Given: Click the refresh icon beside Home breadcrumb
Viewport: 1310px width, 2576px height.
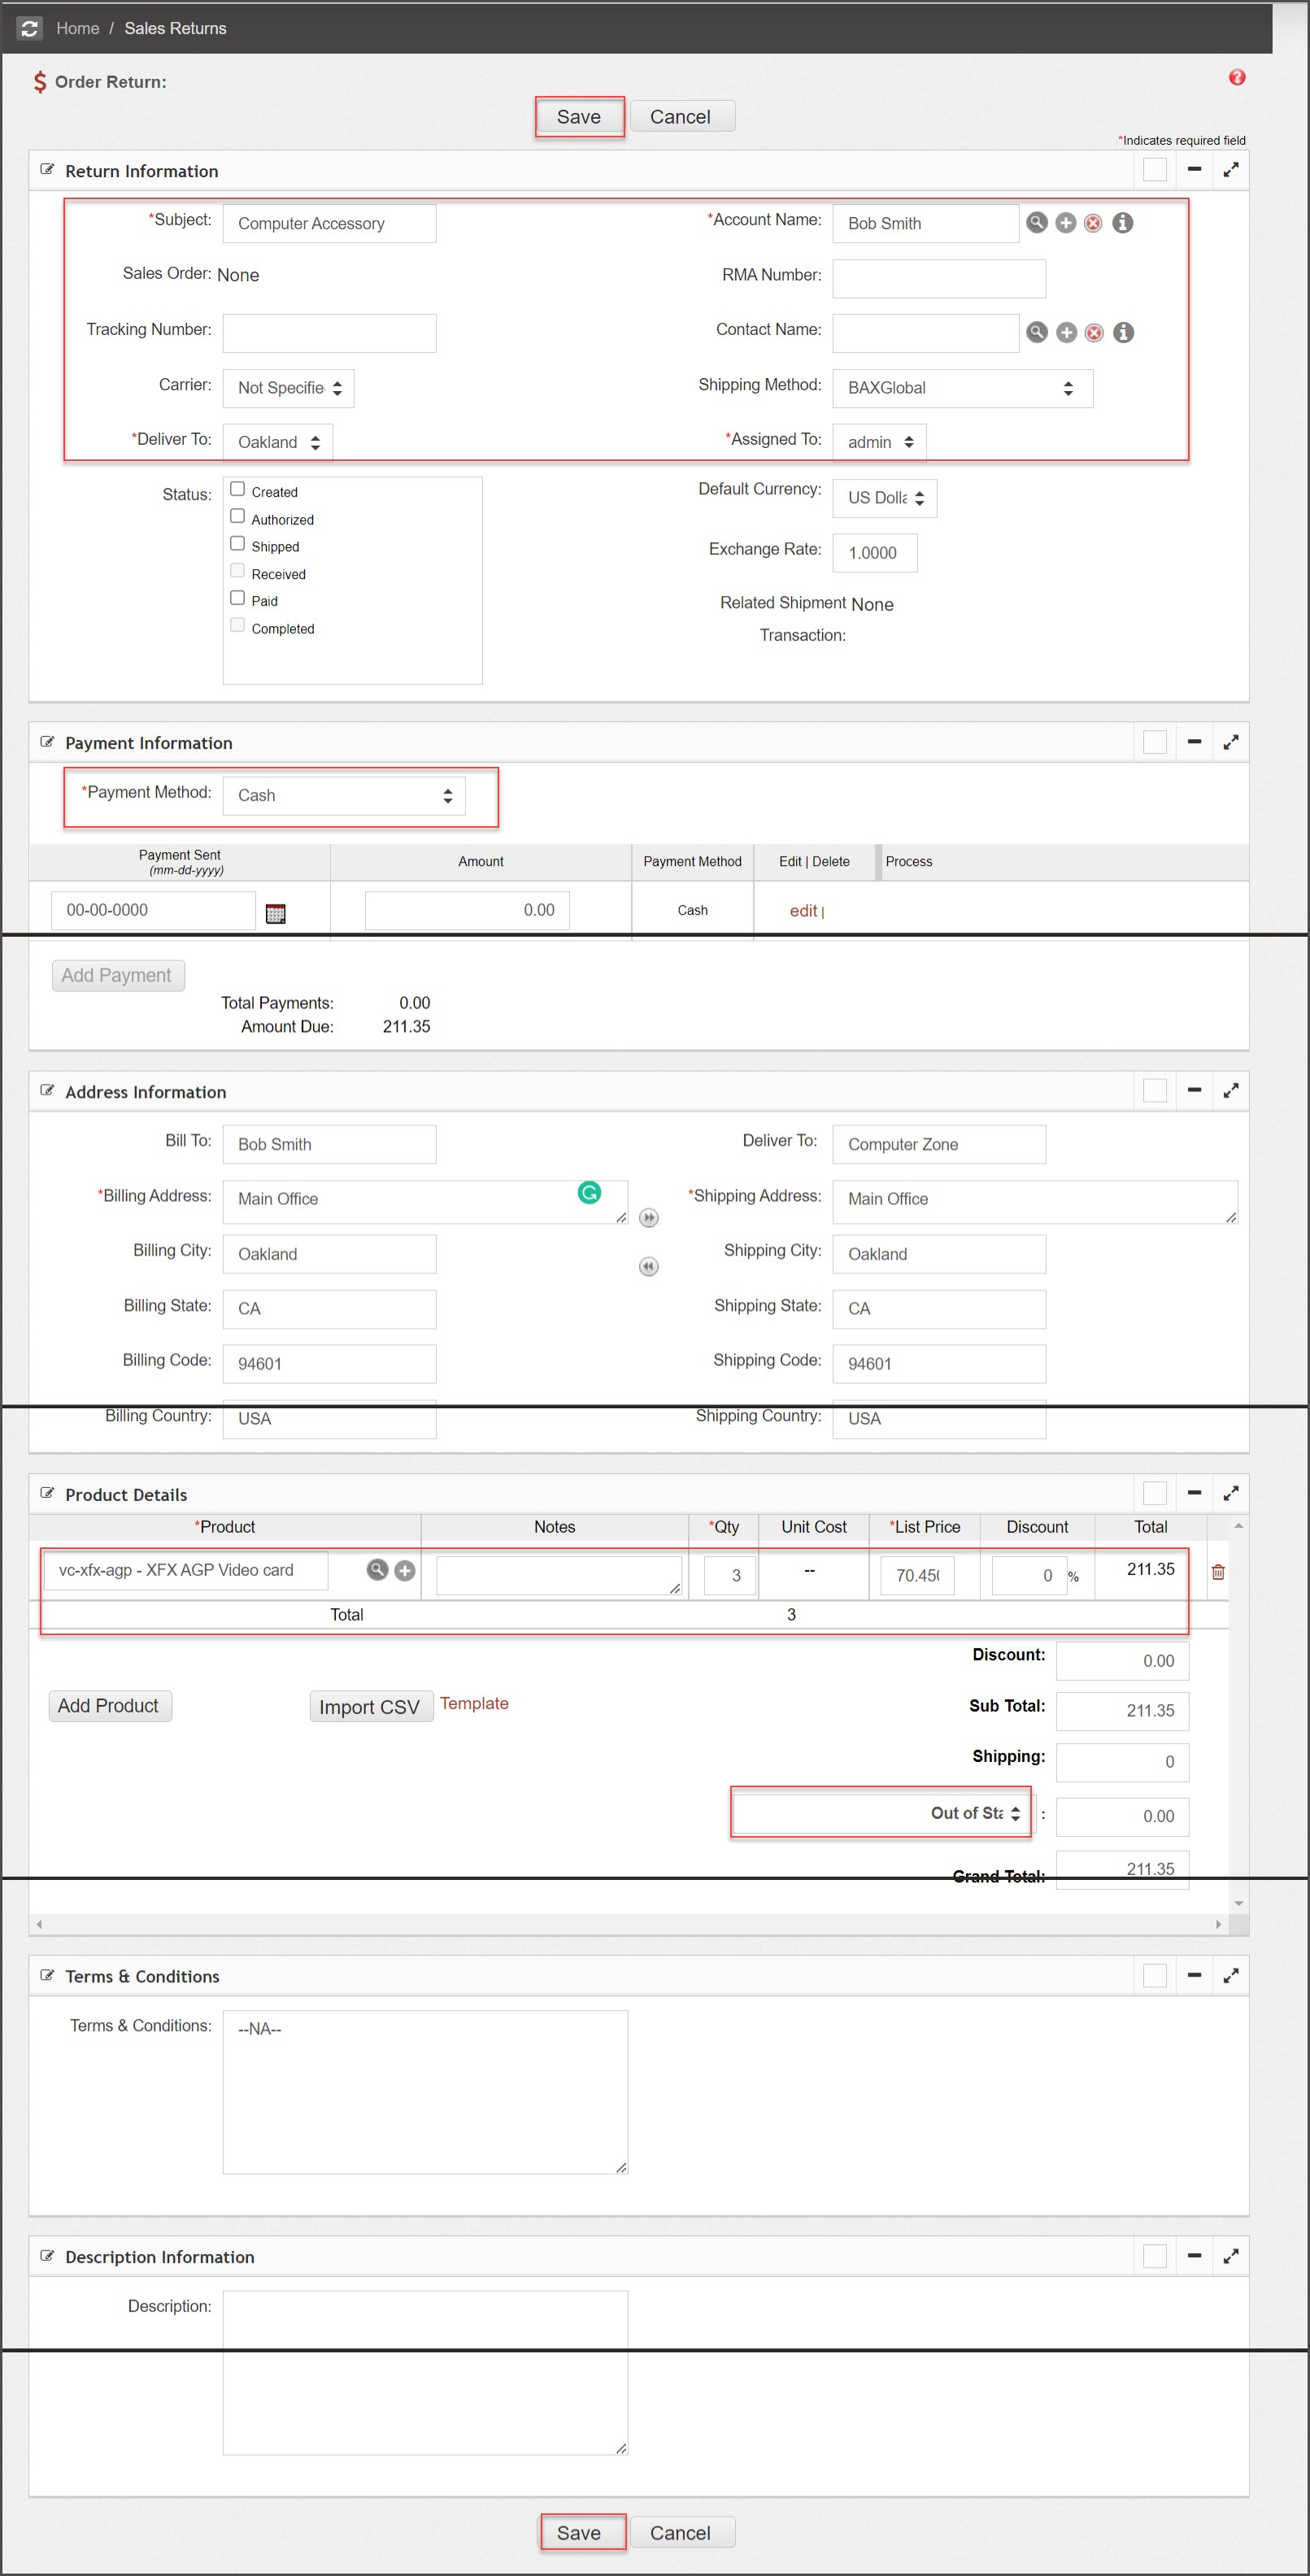Looking at the screenshot, I should coord(29,28).
